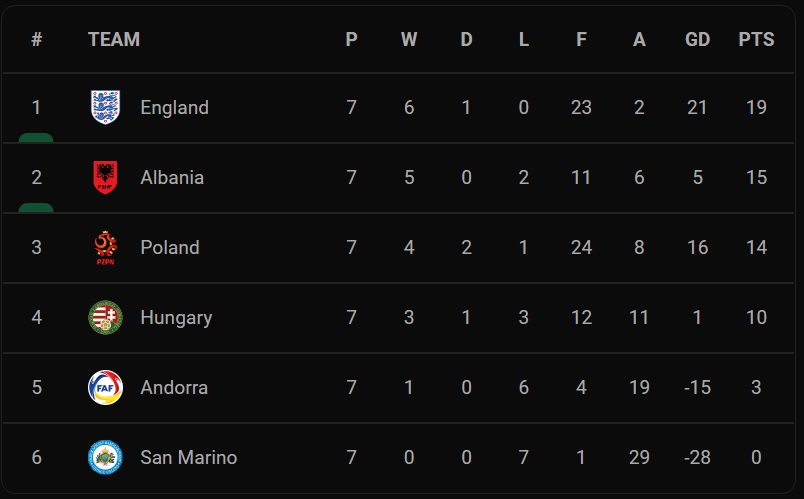
Task: Click the W wins column header
Action: [409, 39]
